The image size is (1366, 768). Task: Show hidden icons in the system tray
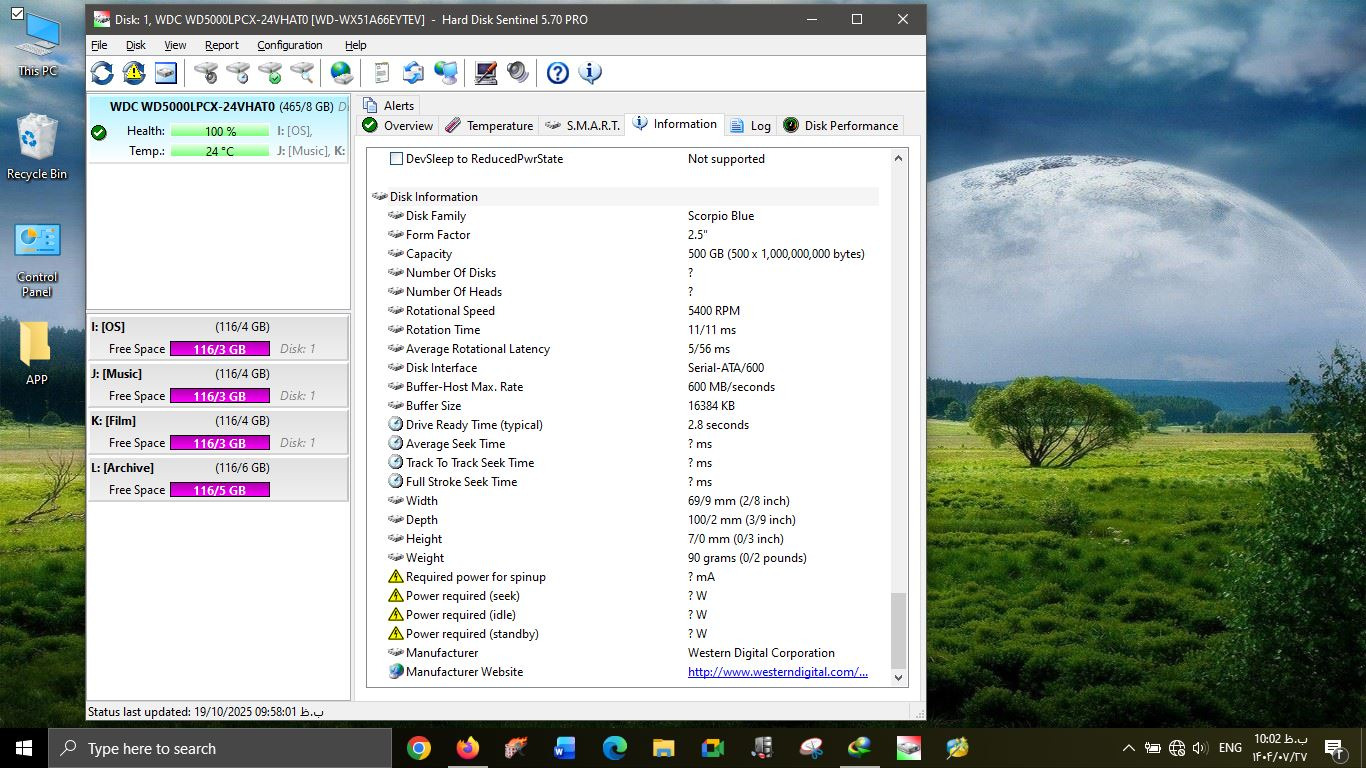click(x=1128, y=748)
